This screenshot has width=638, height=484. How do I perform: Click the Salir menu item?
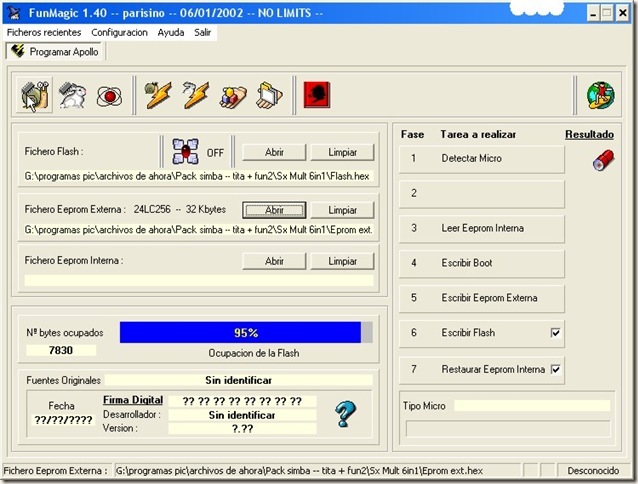tap(202, 33)
